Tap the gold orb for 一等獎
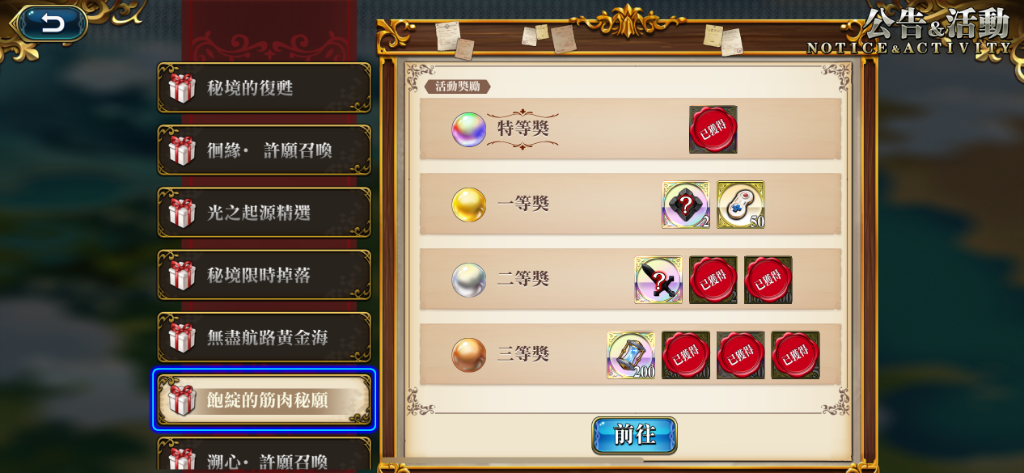Viewport: 1024px width, 473px height. click(x=469, y=204)
